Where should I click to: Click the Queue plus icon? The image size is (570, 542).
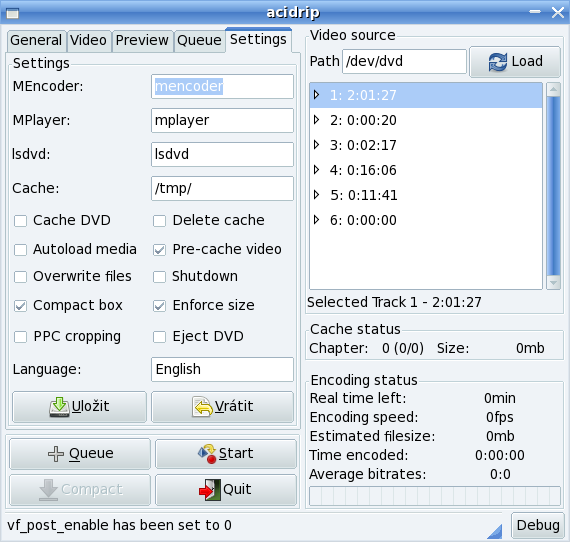[56, 454]
